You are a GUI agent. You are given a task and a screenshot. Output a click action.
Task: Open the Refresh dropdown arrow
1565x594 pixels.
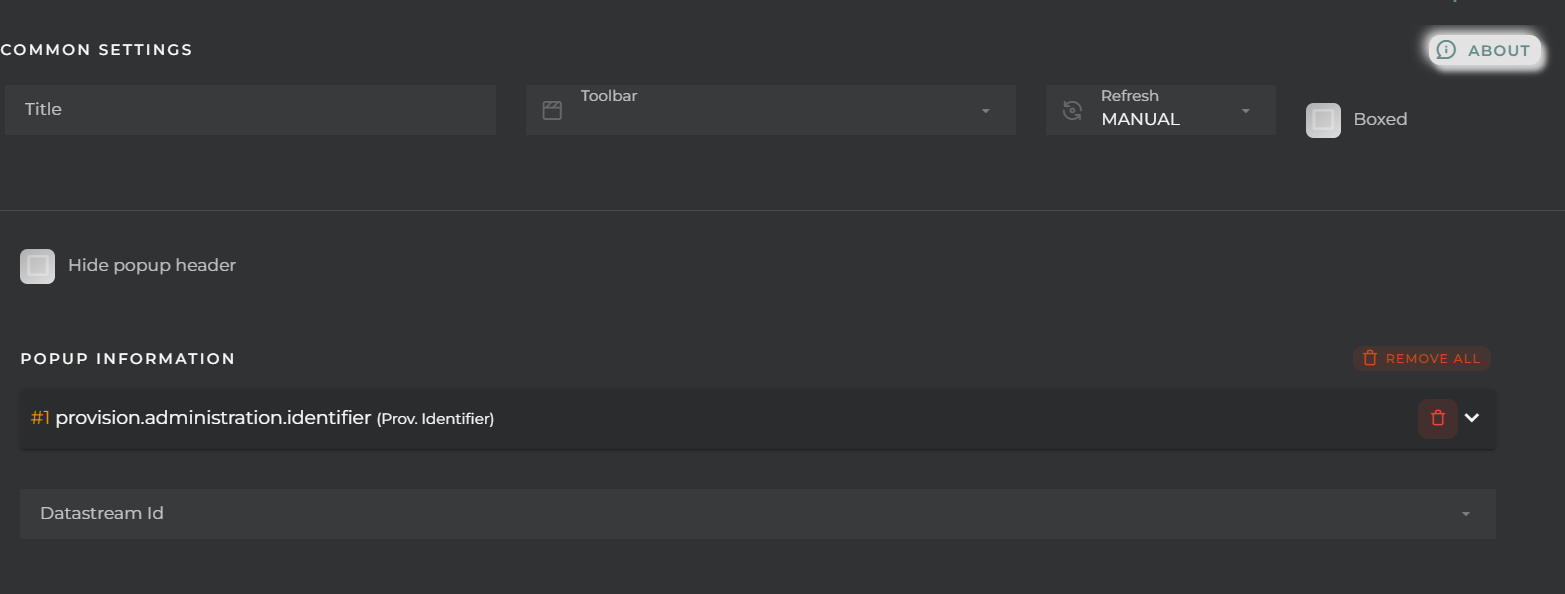pos(1245,110)
